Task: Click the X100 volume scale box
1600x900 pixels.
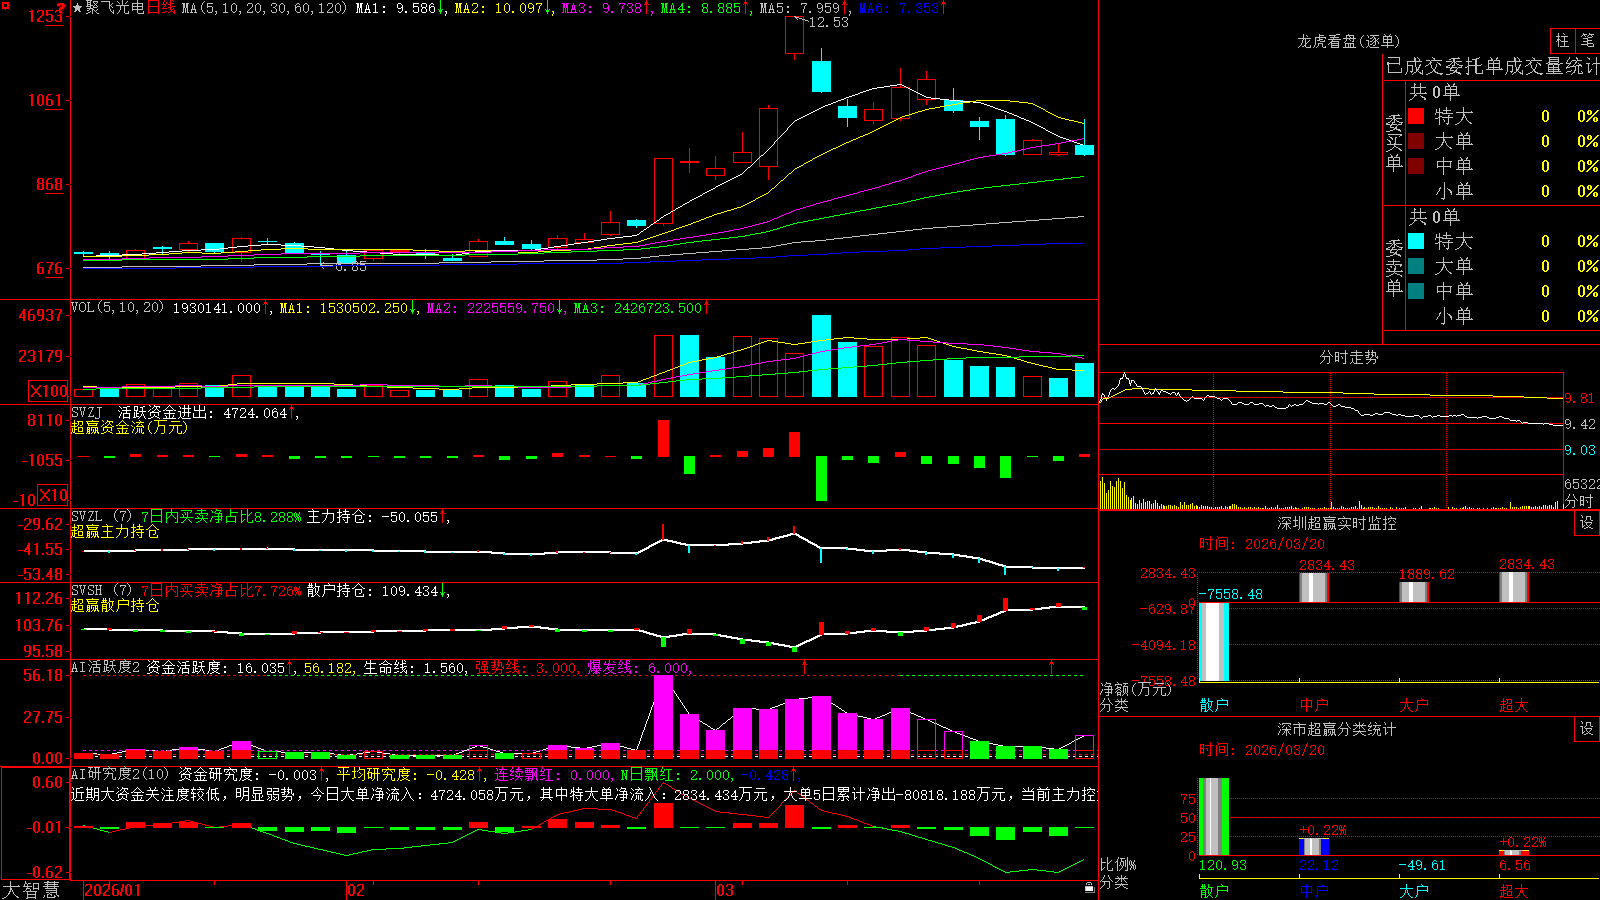Action: point(49,392)
